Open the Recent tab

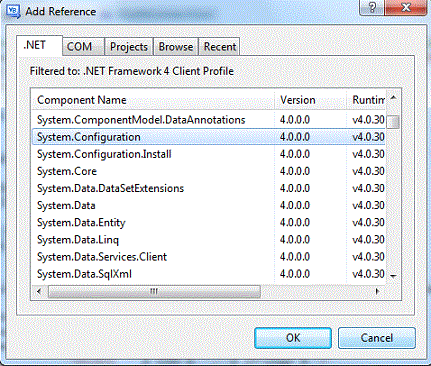point(219,46)
